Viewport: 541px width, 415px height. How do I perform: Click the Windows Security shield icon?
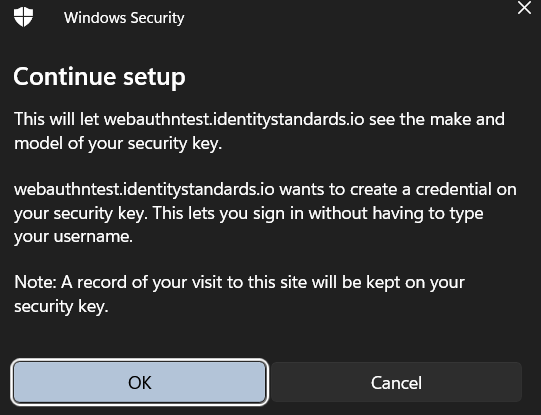coord(23,17)
